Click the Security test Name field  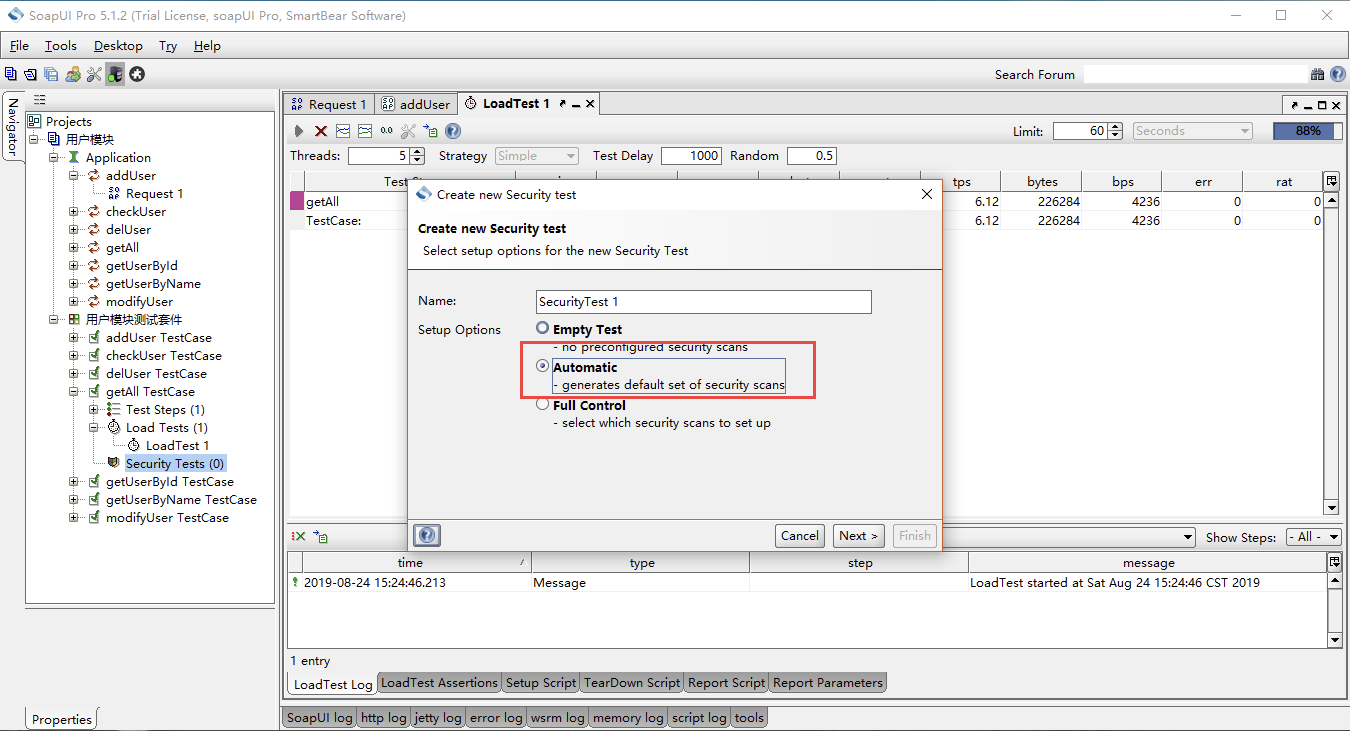point(704,302)
